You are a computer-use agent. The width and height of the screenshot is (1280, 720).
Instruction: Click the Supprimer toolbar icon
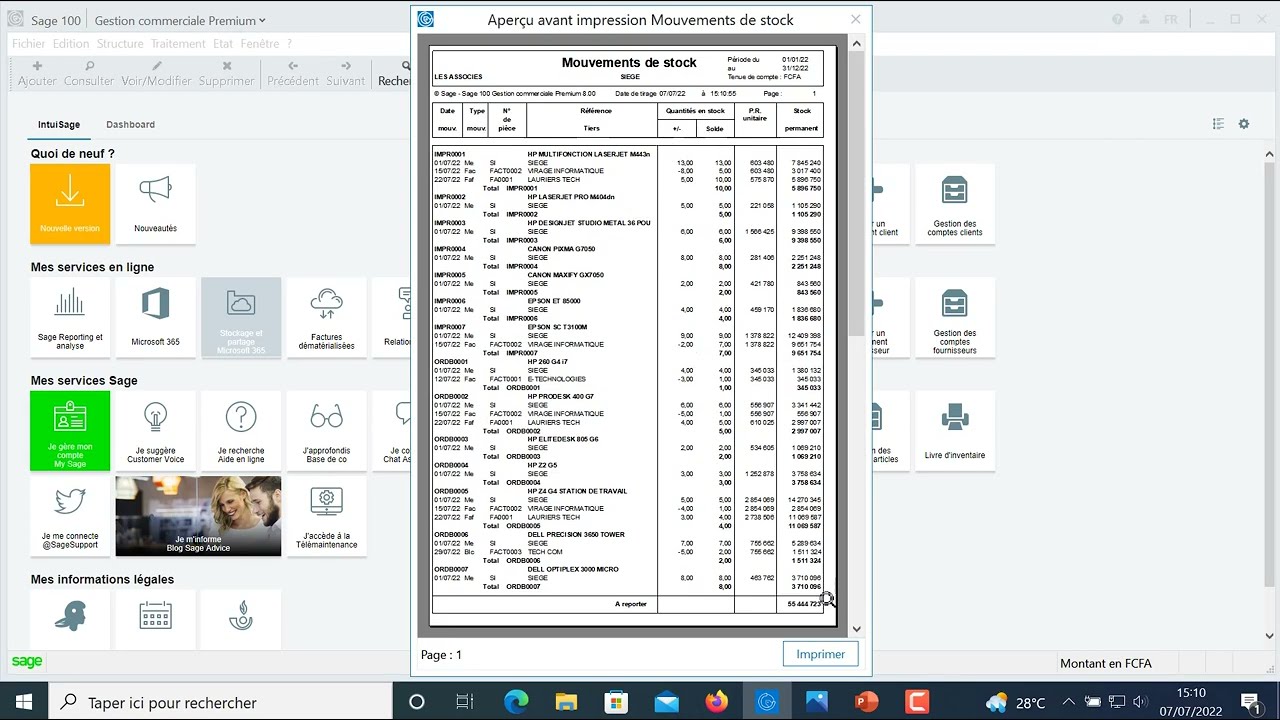tap(227, 73)
